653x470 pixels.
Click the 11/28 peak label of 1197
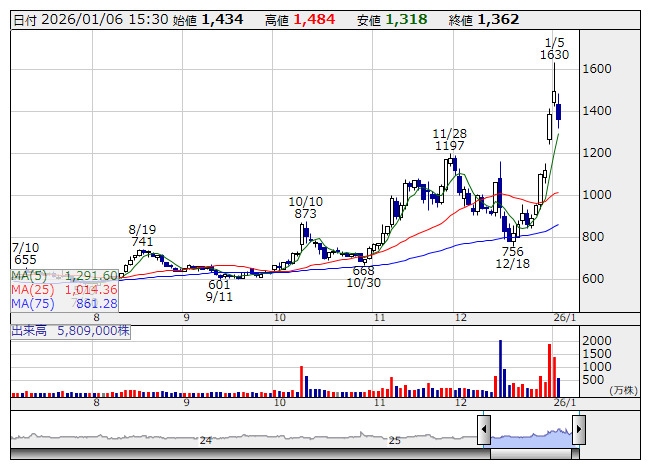coord(450,140)
